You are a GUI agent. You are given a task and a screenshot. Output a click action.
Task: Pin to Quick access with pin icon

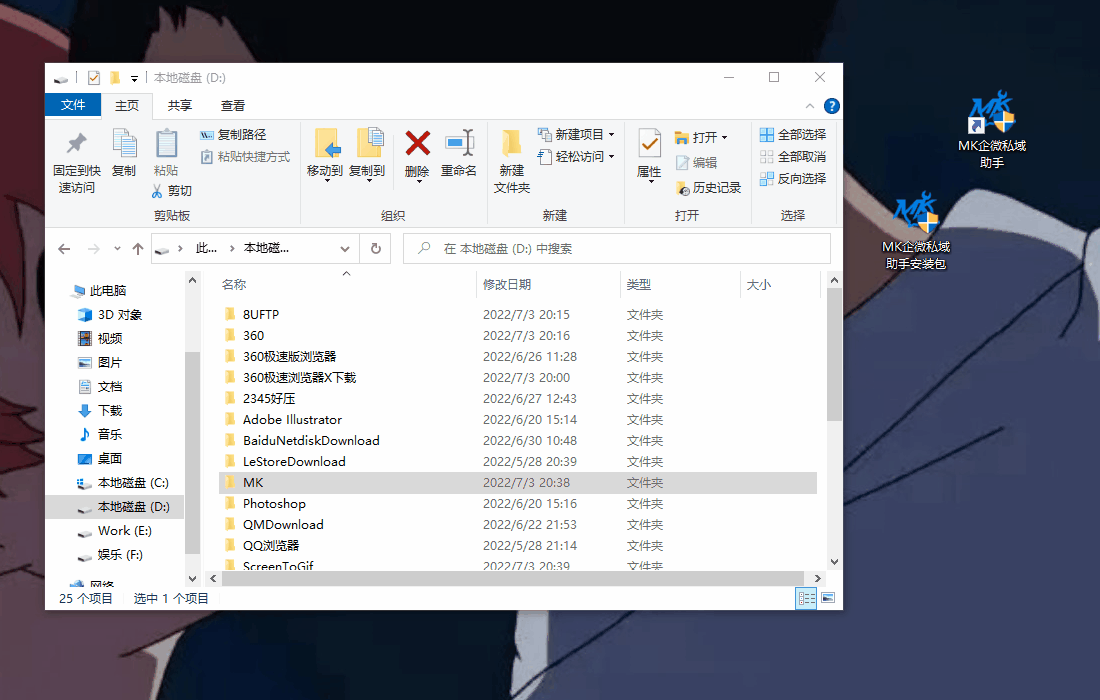pyautogui.click(x=76, y=162)
